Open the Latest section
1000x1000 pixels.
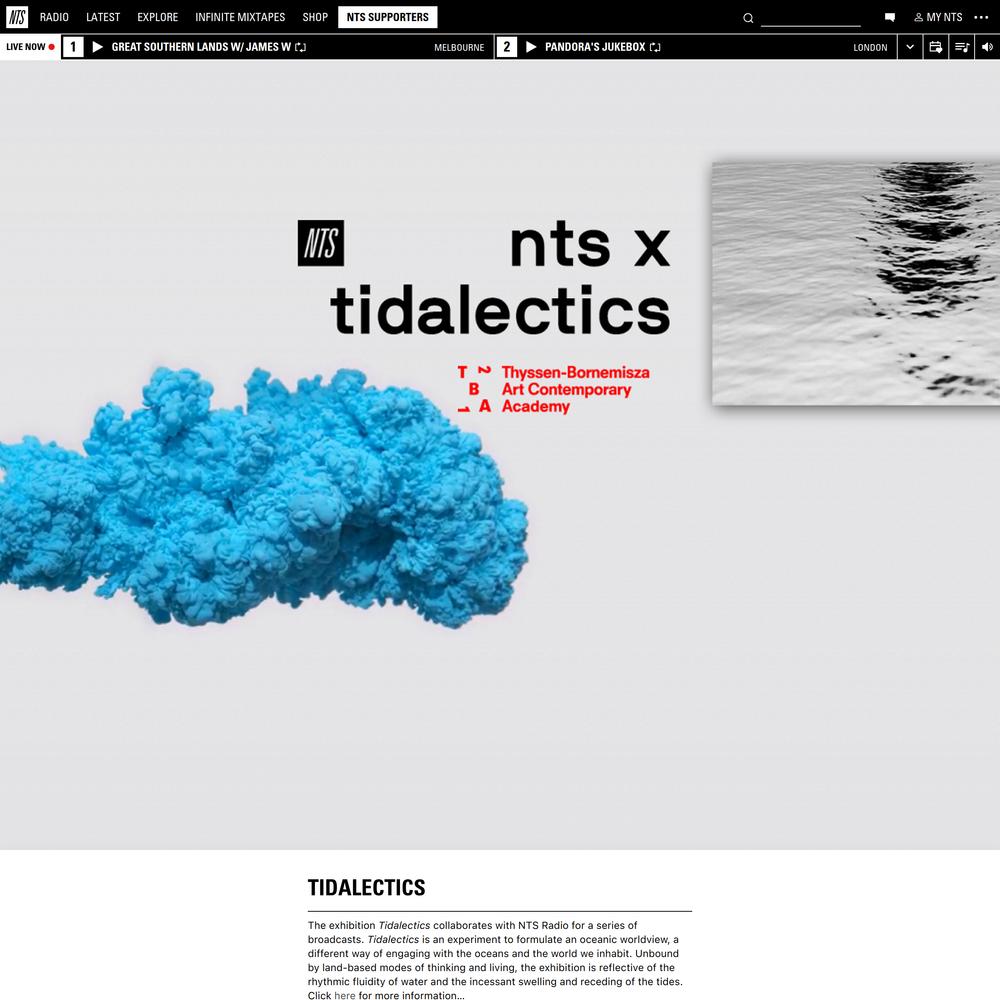(103, 17)
